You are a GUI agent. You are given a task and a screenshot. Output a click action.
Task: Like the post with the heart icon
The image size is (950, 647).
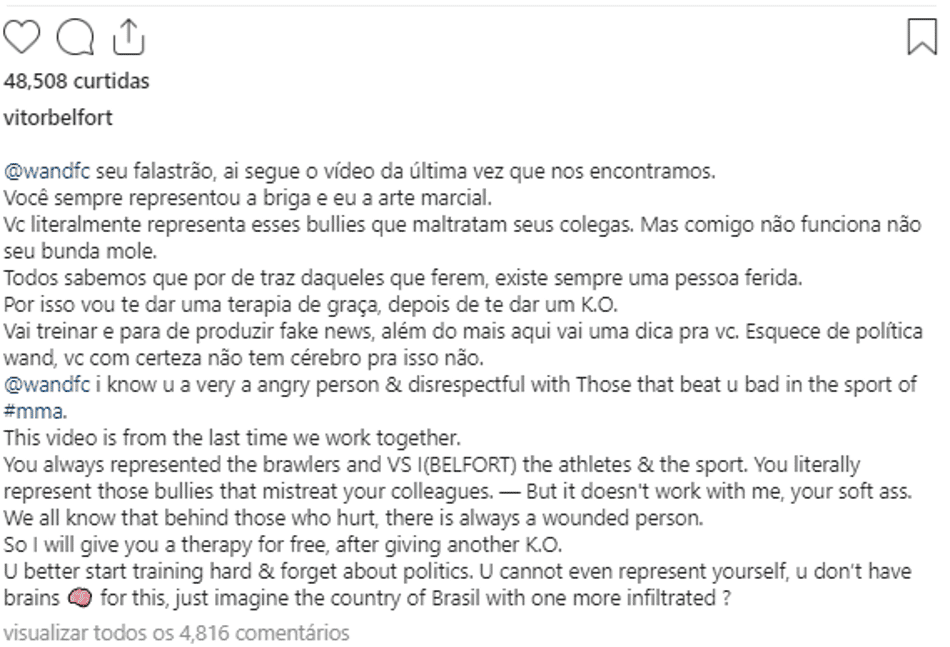point(22,36)
